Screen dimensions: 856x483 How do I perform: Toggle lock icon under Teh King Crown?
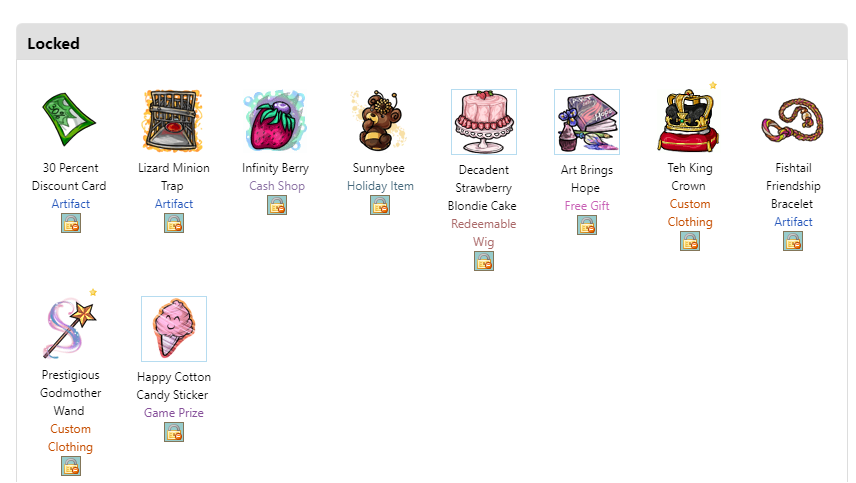pyautogui.click(x=690, y=241)
